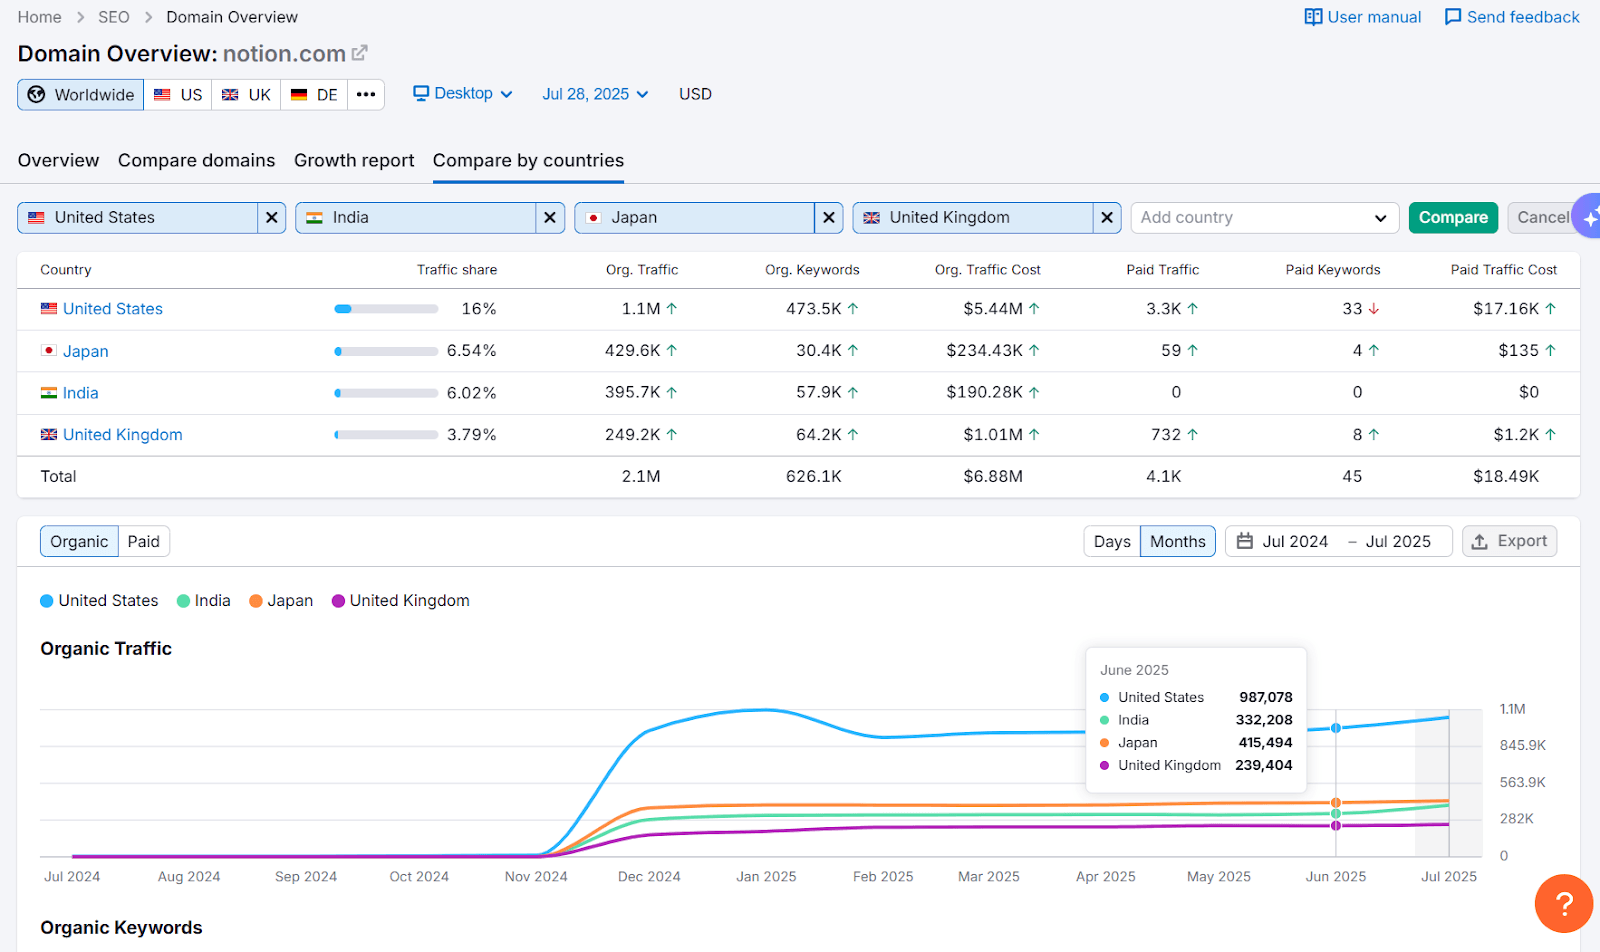Remove United States country filter
Viewport: 1600px width, 952px height.
(x=271, y=218)
